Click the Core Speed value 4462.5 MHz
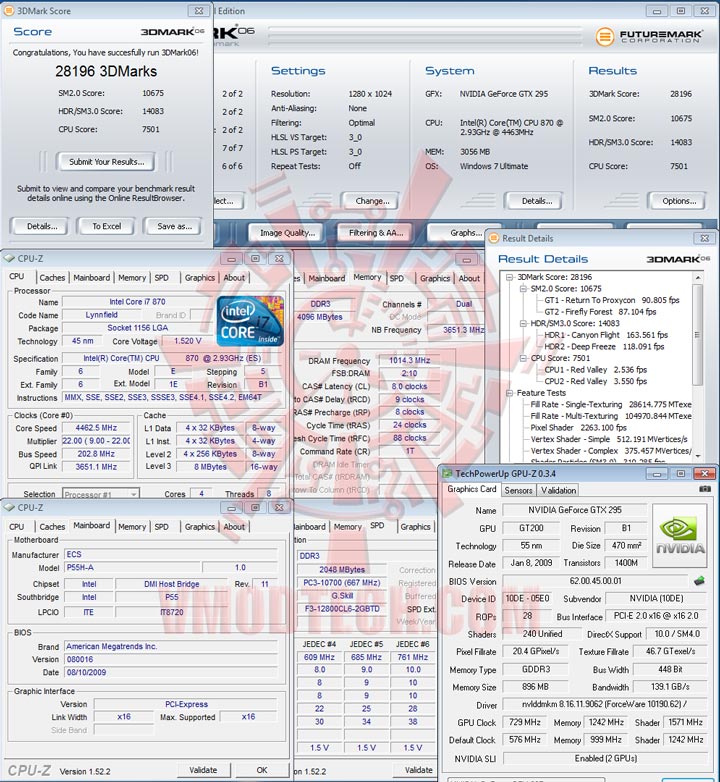 96,428
